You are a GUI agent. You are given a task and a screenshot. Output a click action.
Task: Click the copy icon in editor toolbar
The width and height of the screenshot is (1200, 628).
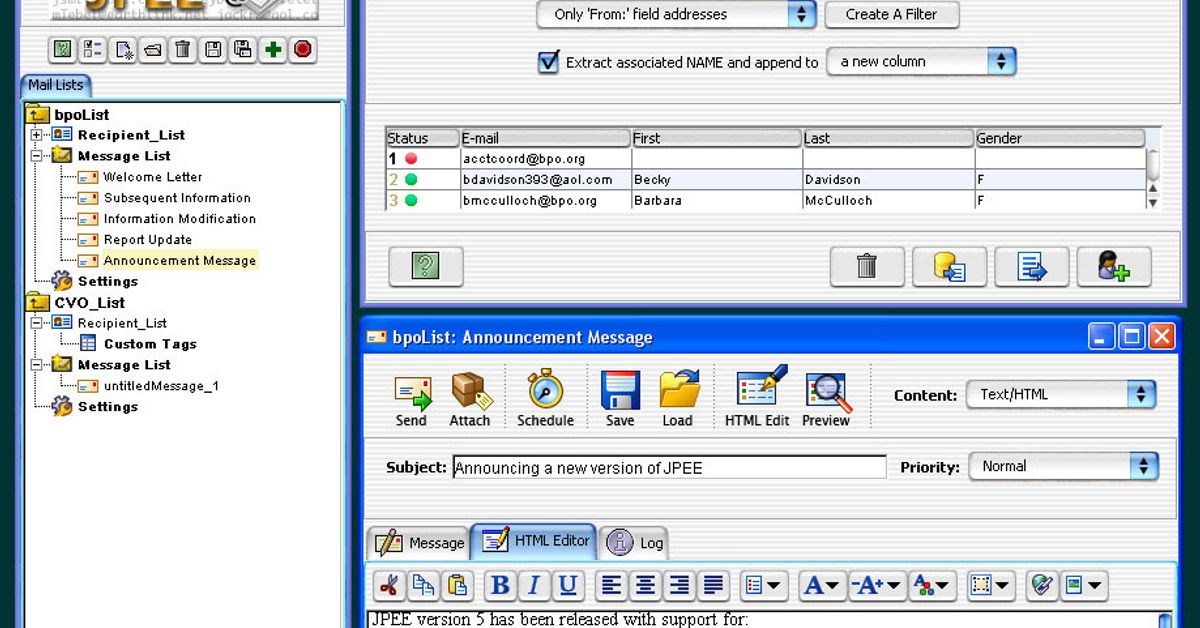point(424,585)
